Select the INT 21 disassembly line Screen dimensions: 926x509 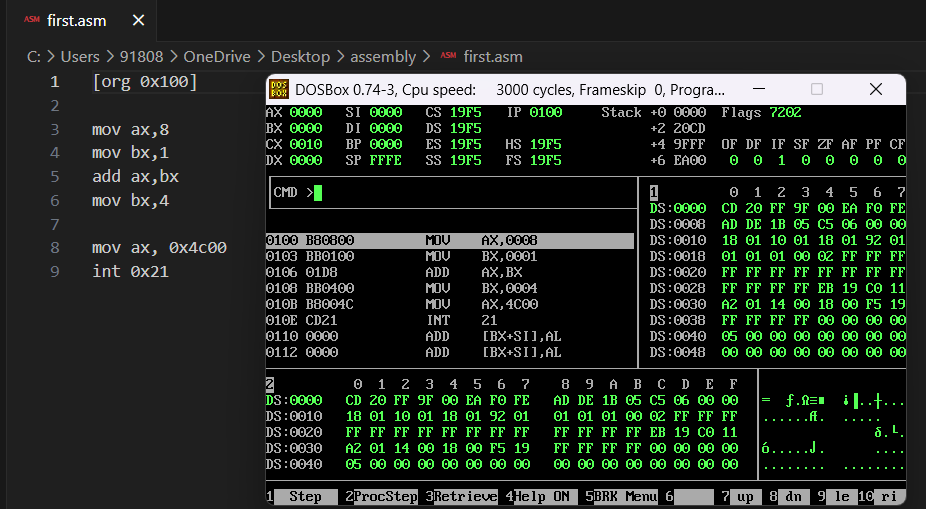450,320
